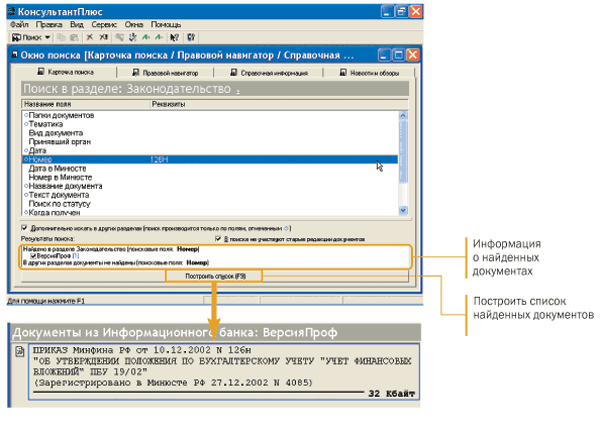Close the Окно поиска inner window
Image resolution: width=600 pixels, height=436 pixels.
(412, 56)
